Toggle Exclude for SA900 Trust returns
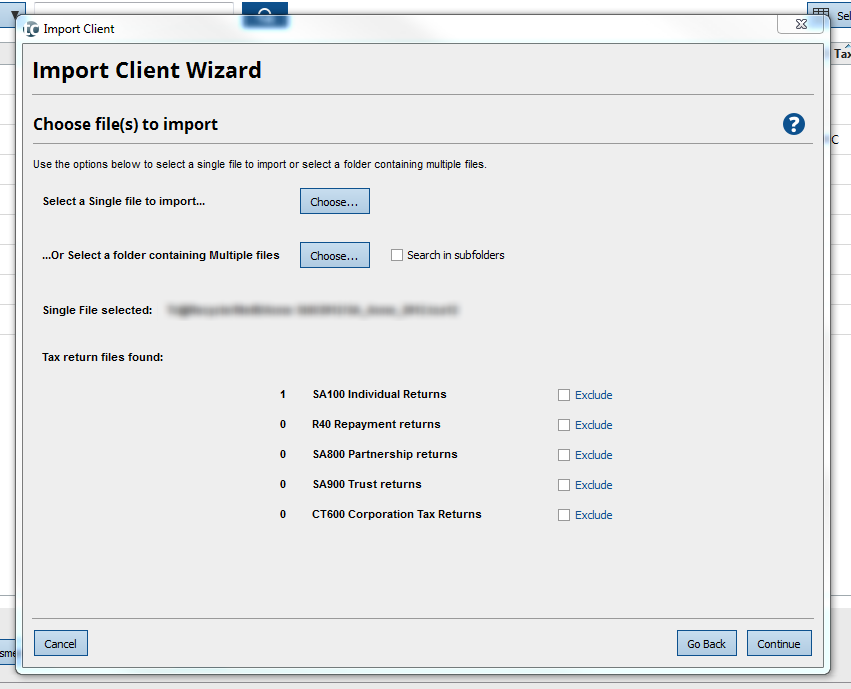Viewport: 851px width, 689px height. coord(564,485)
